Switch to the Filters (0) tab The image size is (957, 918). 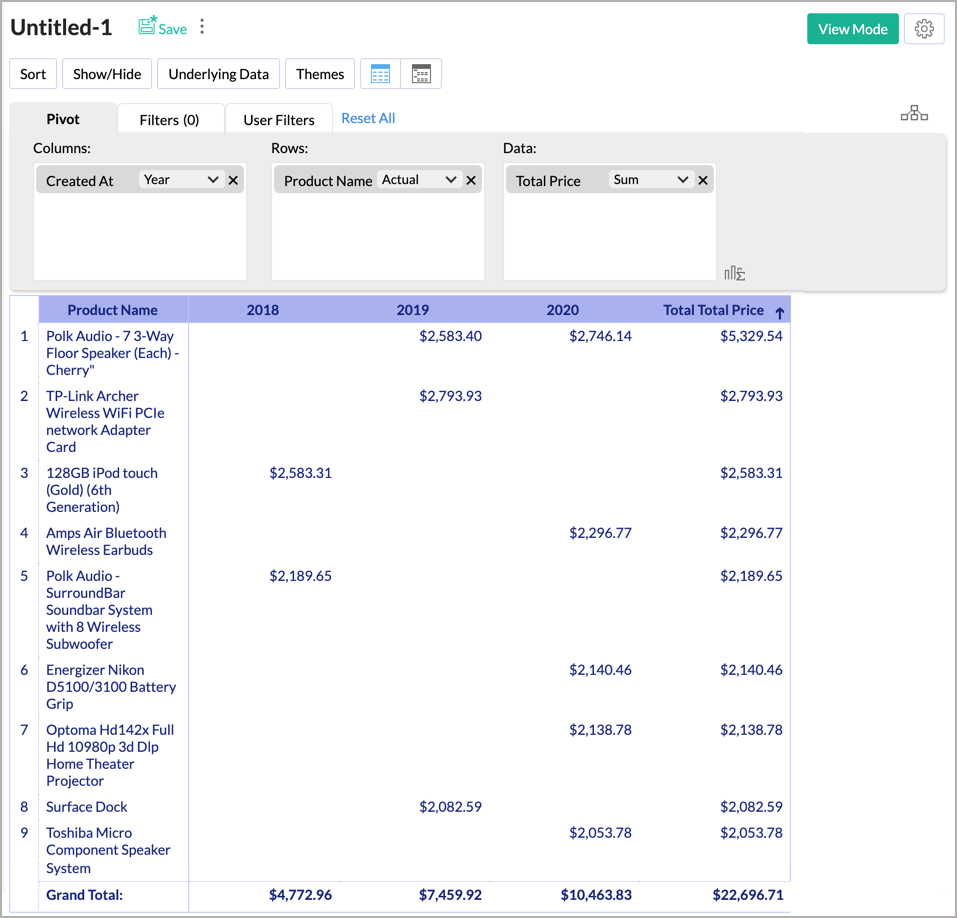pyautogui.click(x=169, y=120)
